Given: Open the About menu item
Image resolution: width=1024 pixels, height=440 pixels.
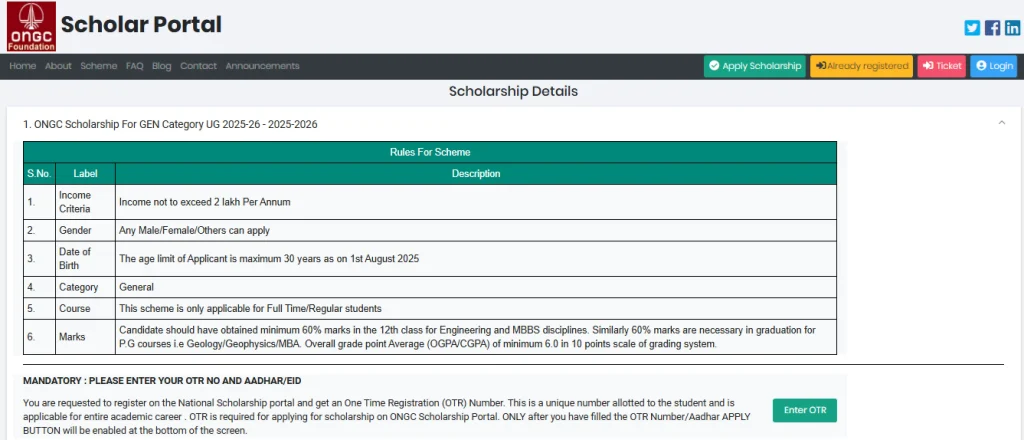Looking at the screenshot, I should click(58, 66).
